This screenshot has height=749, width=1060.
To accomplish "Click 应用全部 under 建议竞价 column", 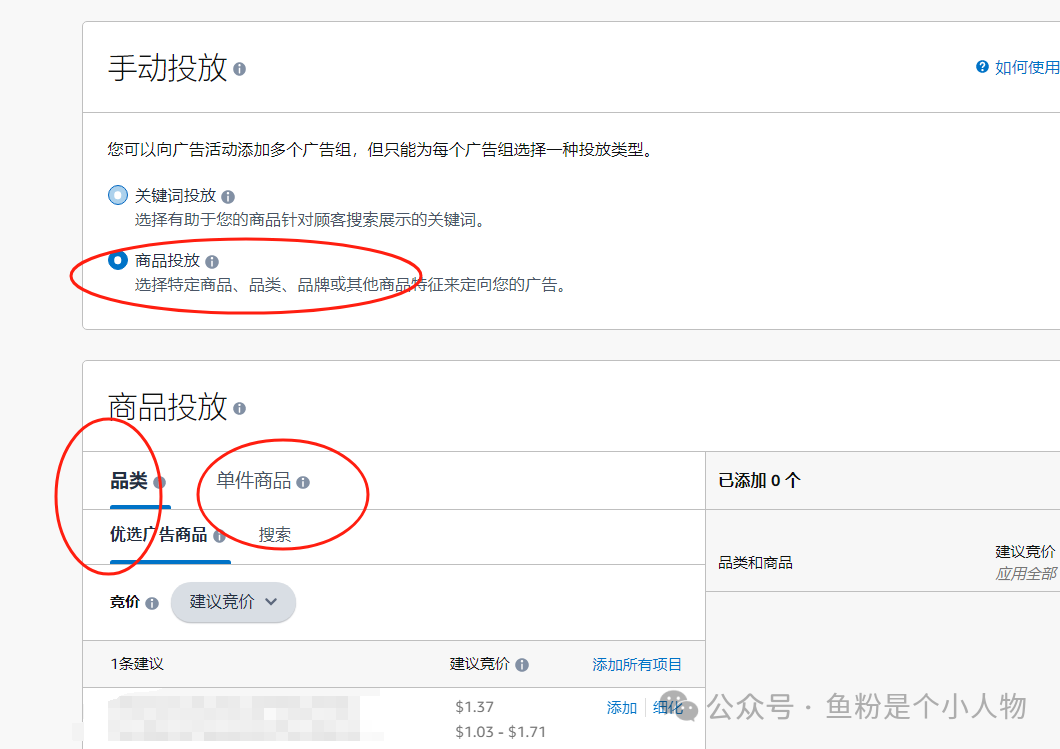I will (x=1026, y=574).
